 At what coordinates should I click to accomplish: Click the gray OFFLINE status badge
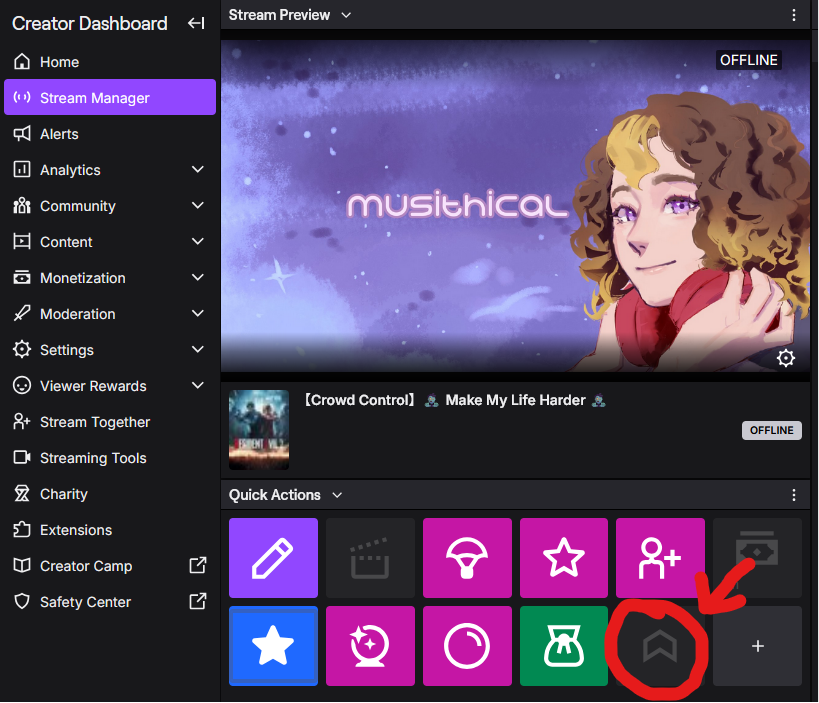click(771, 430)
